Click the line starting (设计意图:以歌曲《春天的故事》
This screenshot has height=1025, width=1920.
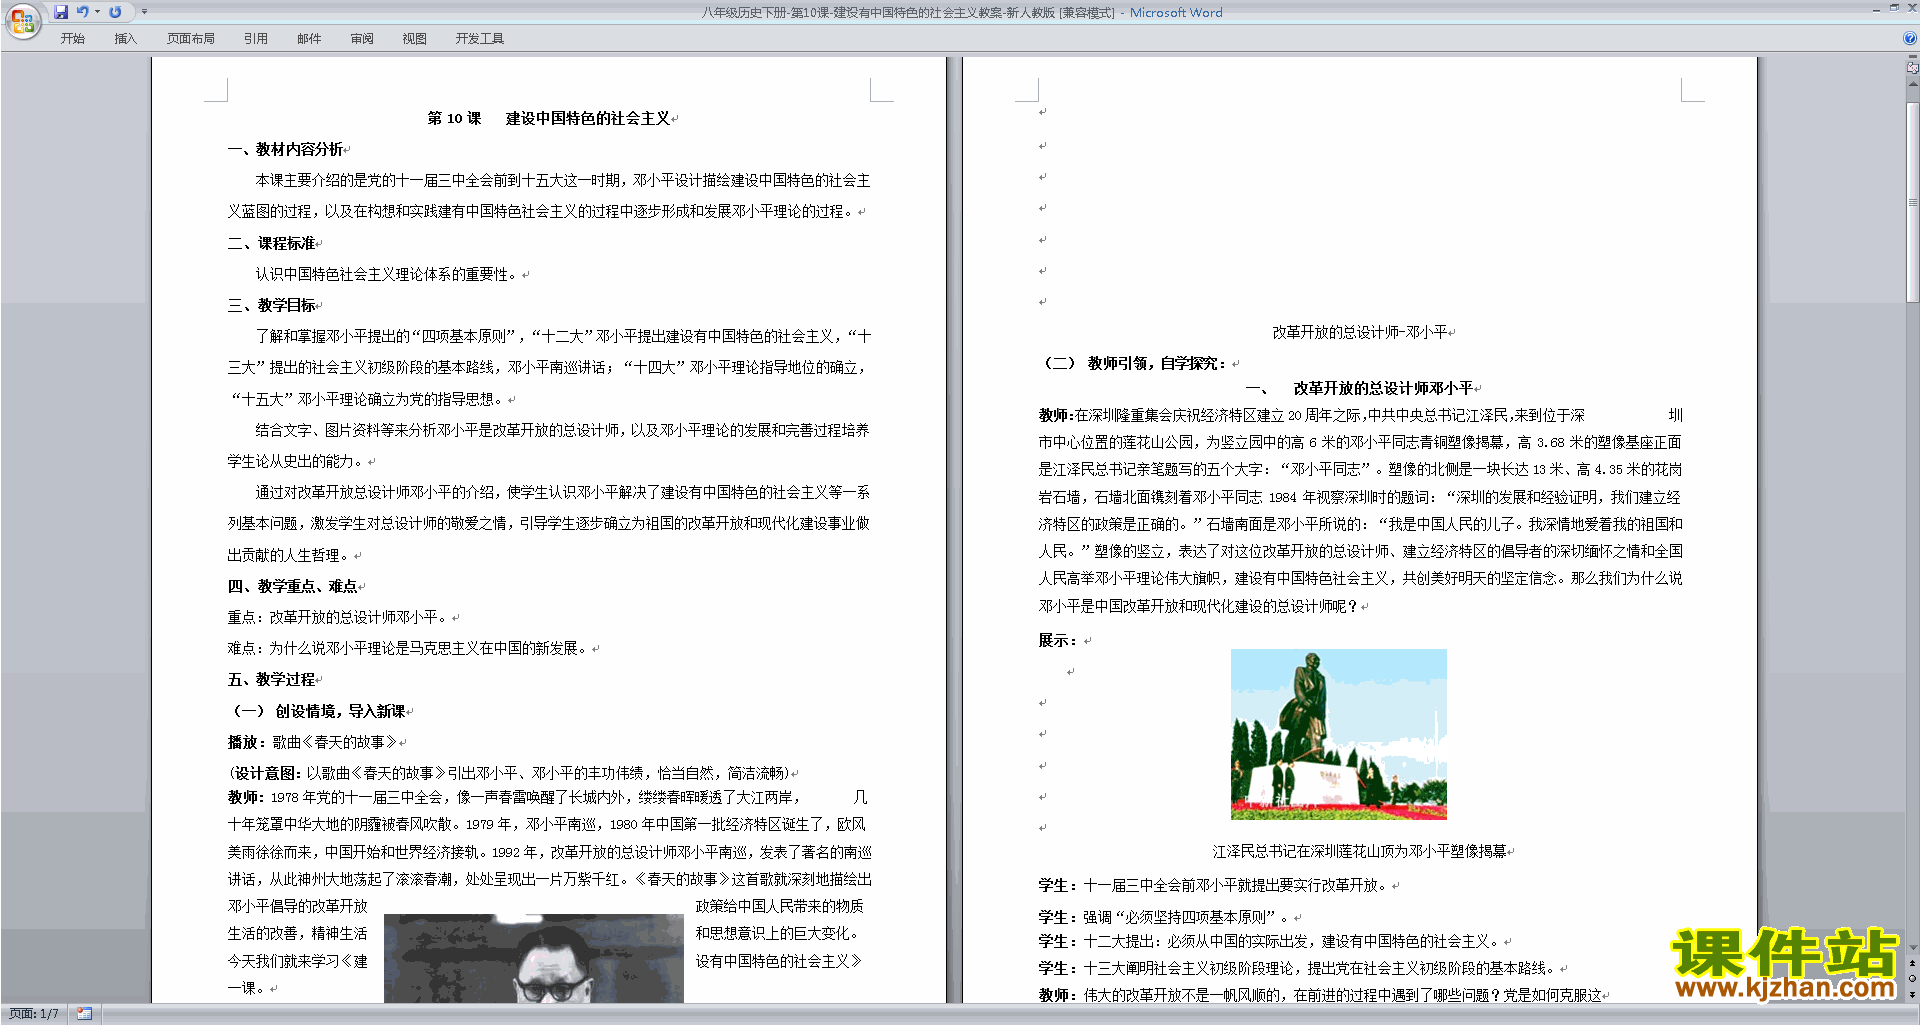point(509,773)
